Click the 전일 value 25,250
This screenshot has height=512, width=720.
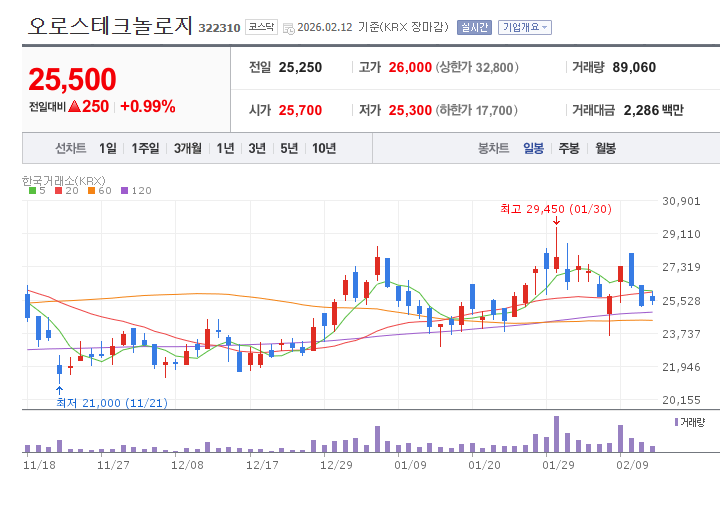[x=300, y=68]
